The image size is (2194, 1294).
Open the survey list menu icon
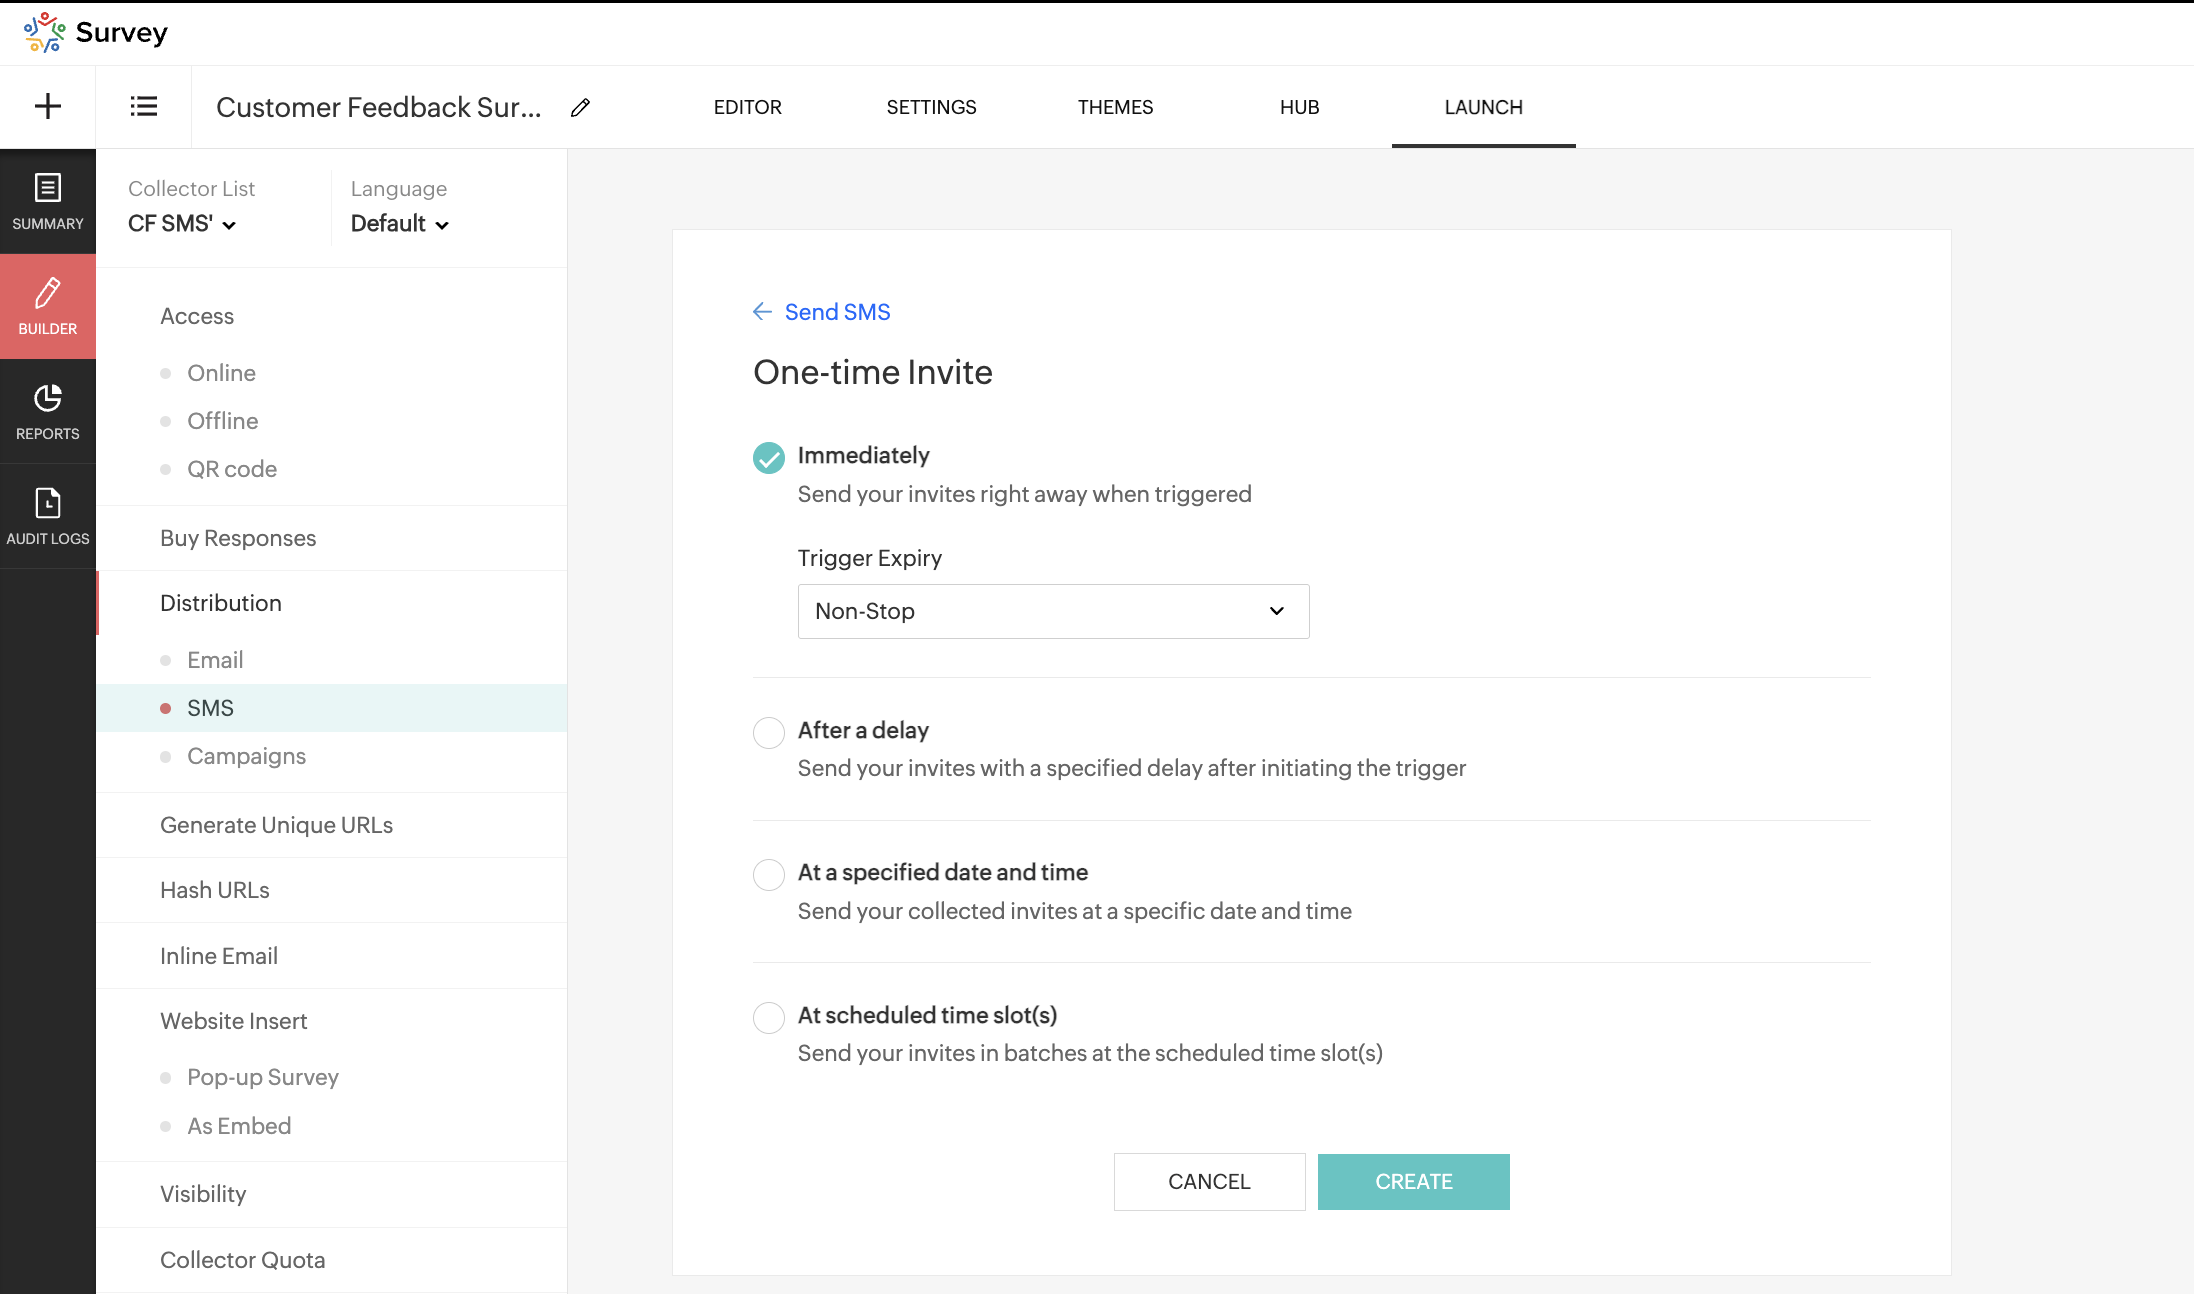[143, 106]
